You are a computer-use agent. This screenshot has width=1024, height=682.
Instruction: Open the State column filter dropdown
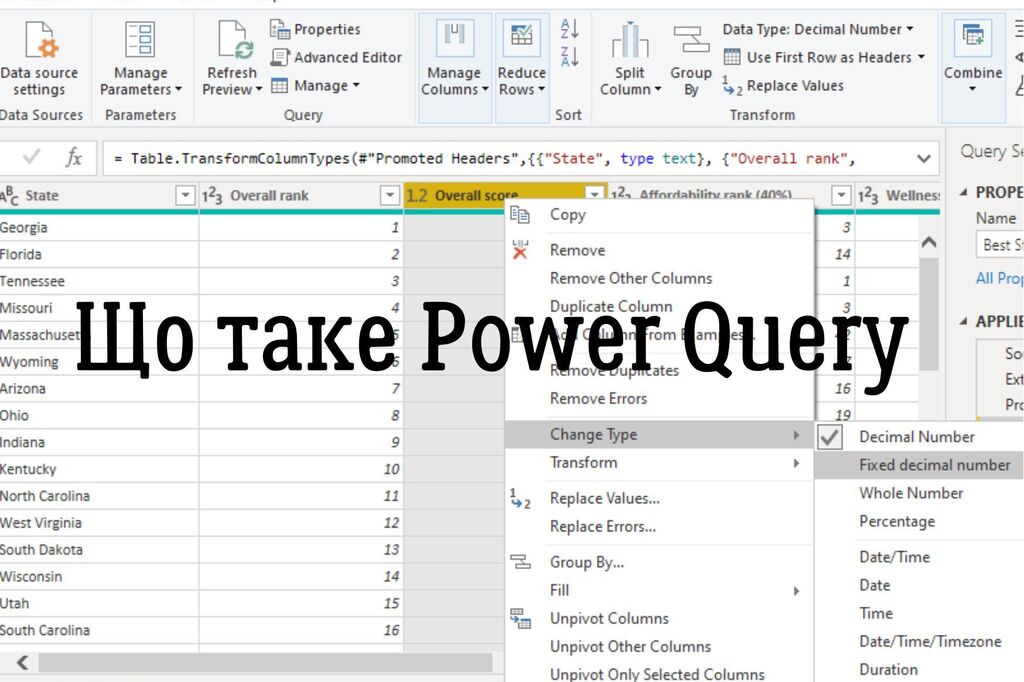click(x=185, y=195)
